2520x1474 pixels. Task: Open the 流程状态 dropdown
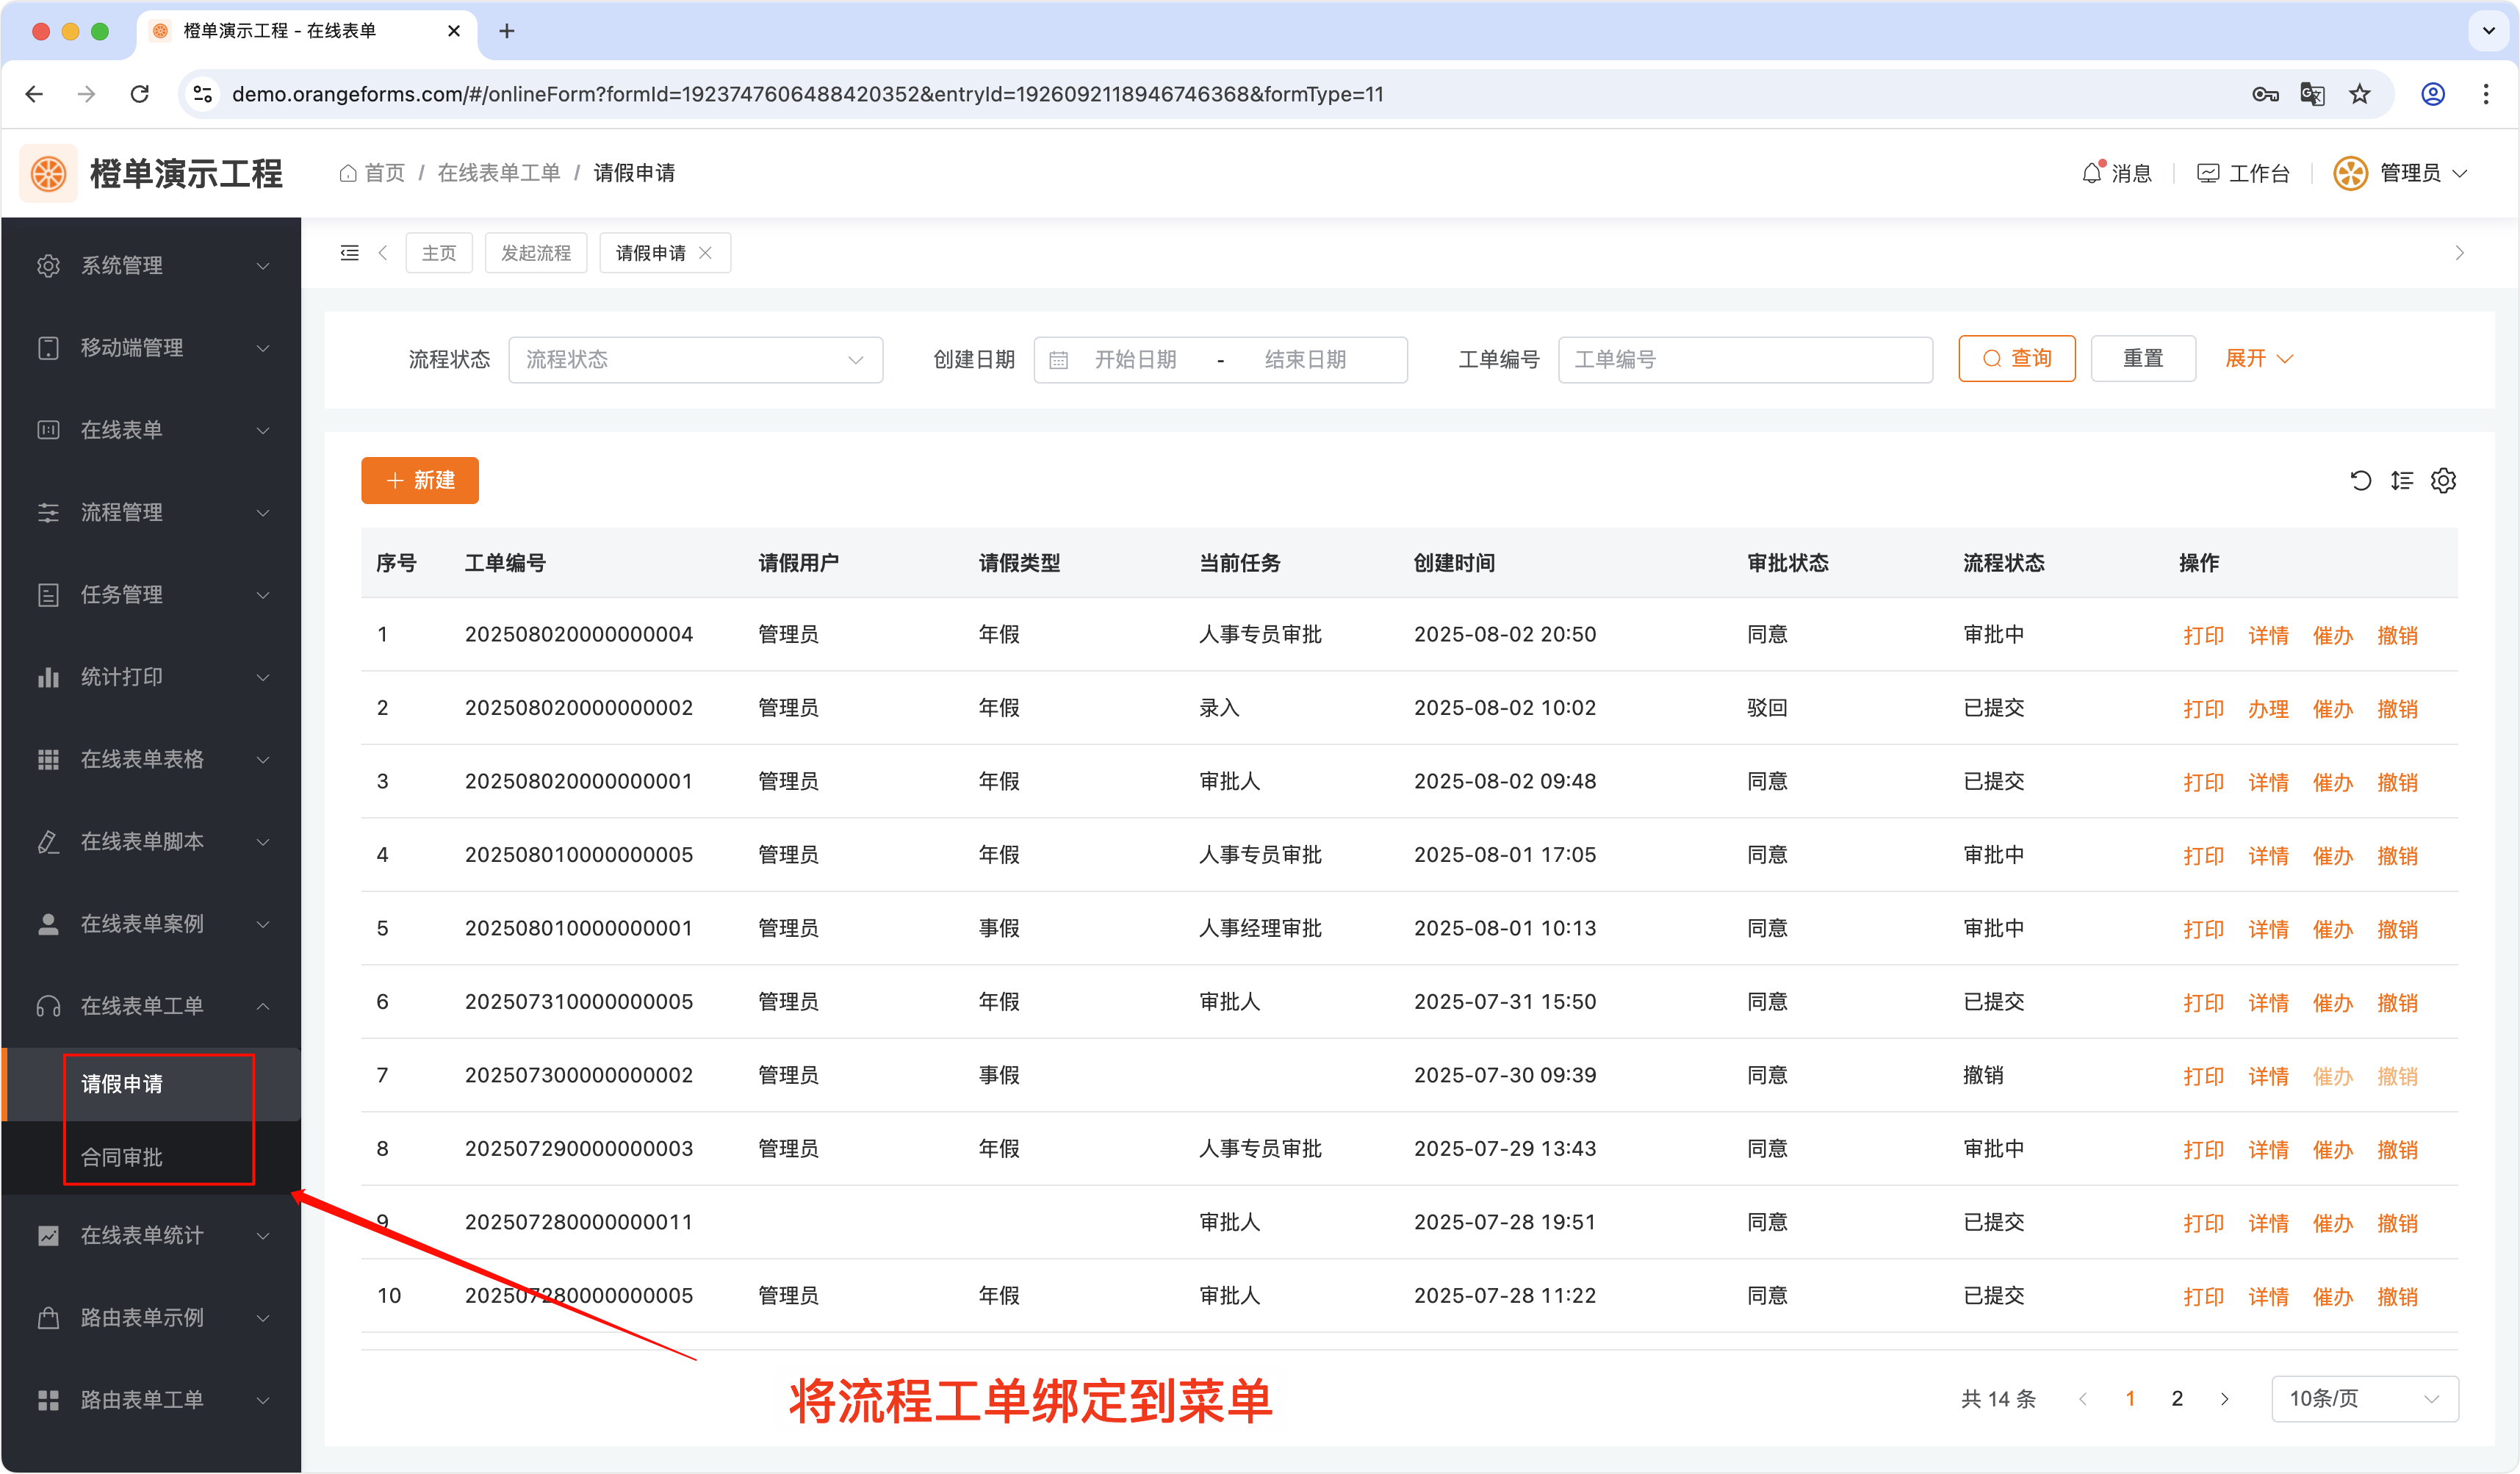click(695, 360)
